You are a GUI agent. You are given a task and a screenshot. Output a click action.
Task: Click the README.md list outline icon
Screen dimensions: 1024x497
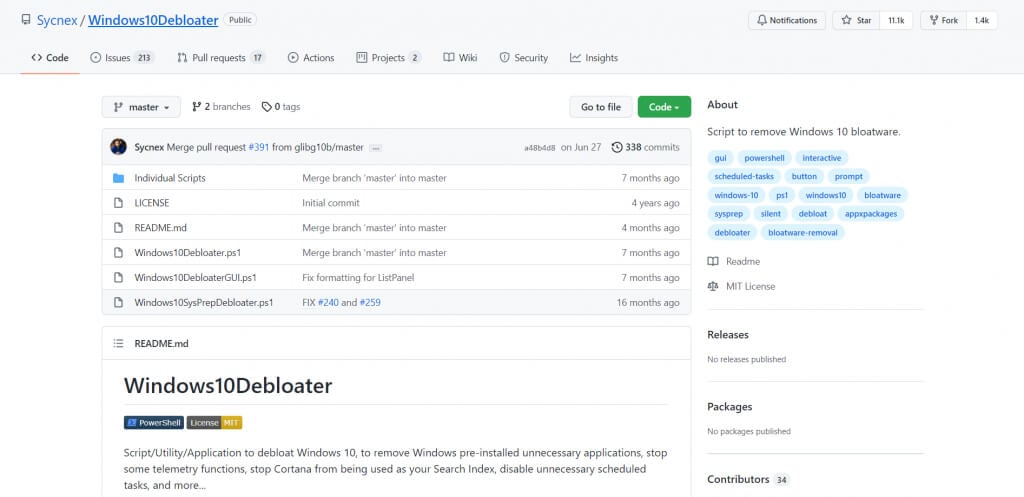(x=117, y=343)
